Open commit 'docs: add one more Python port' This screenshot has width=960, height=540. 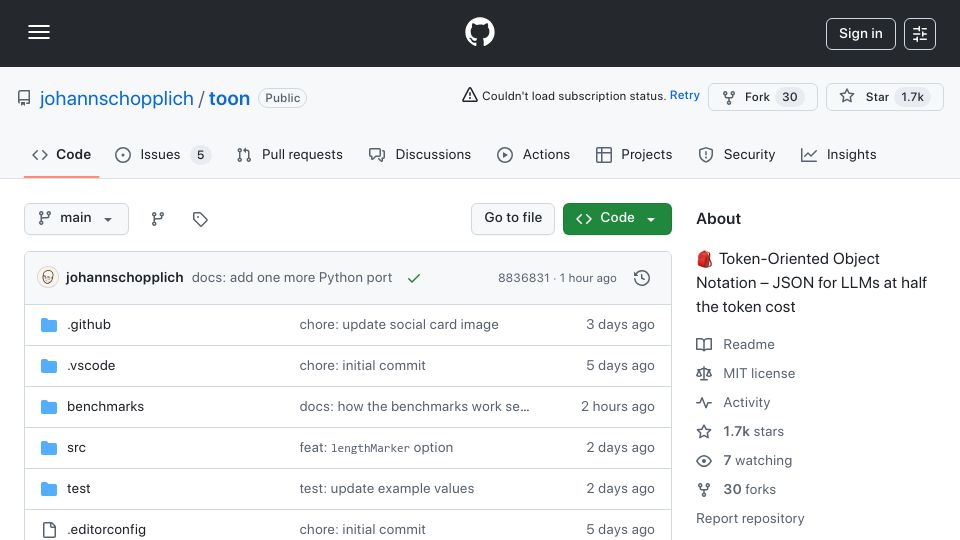(291, 277)
